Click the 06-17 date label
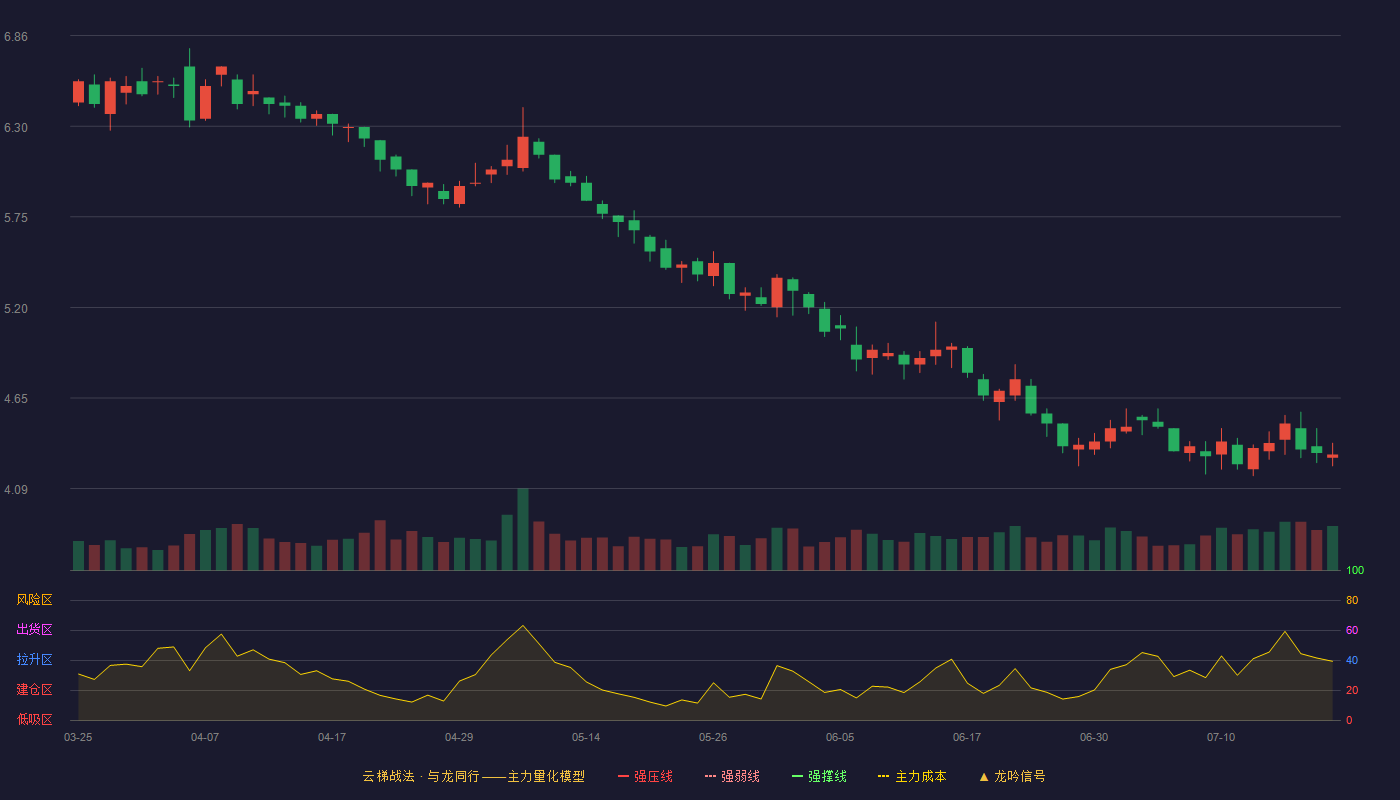Screen dimensions: 1400x800 [x=967, y=737]
